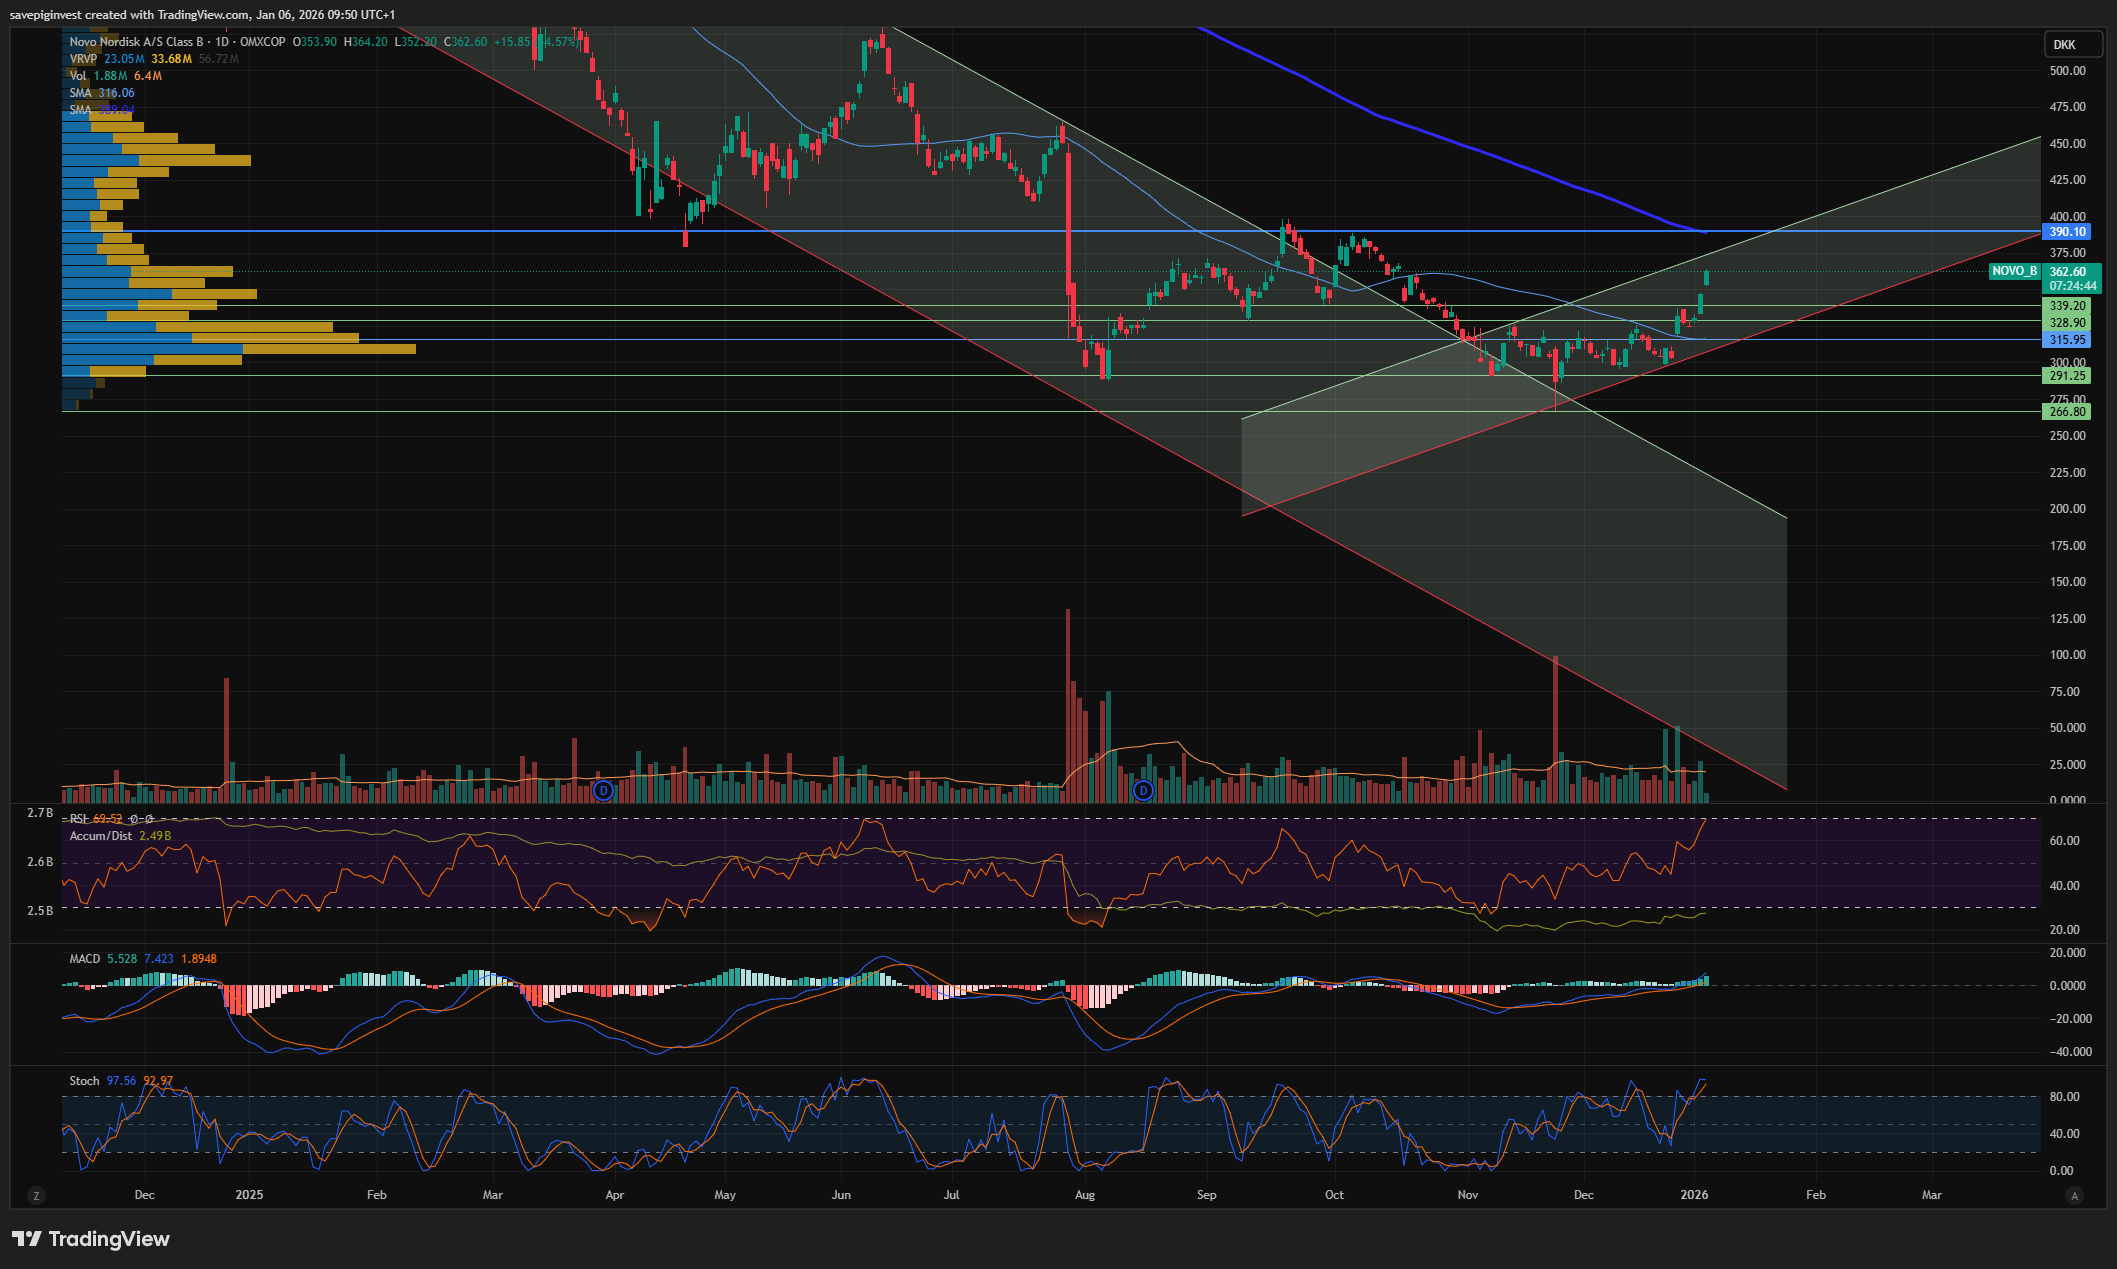Click the A auto-scale icon at bottom-right
Viewport: 2117px width, 1269px height.
pos(2075,1195)
